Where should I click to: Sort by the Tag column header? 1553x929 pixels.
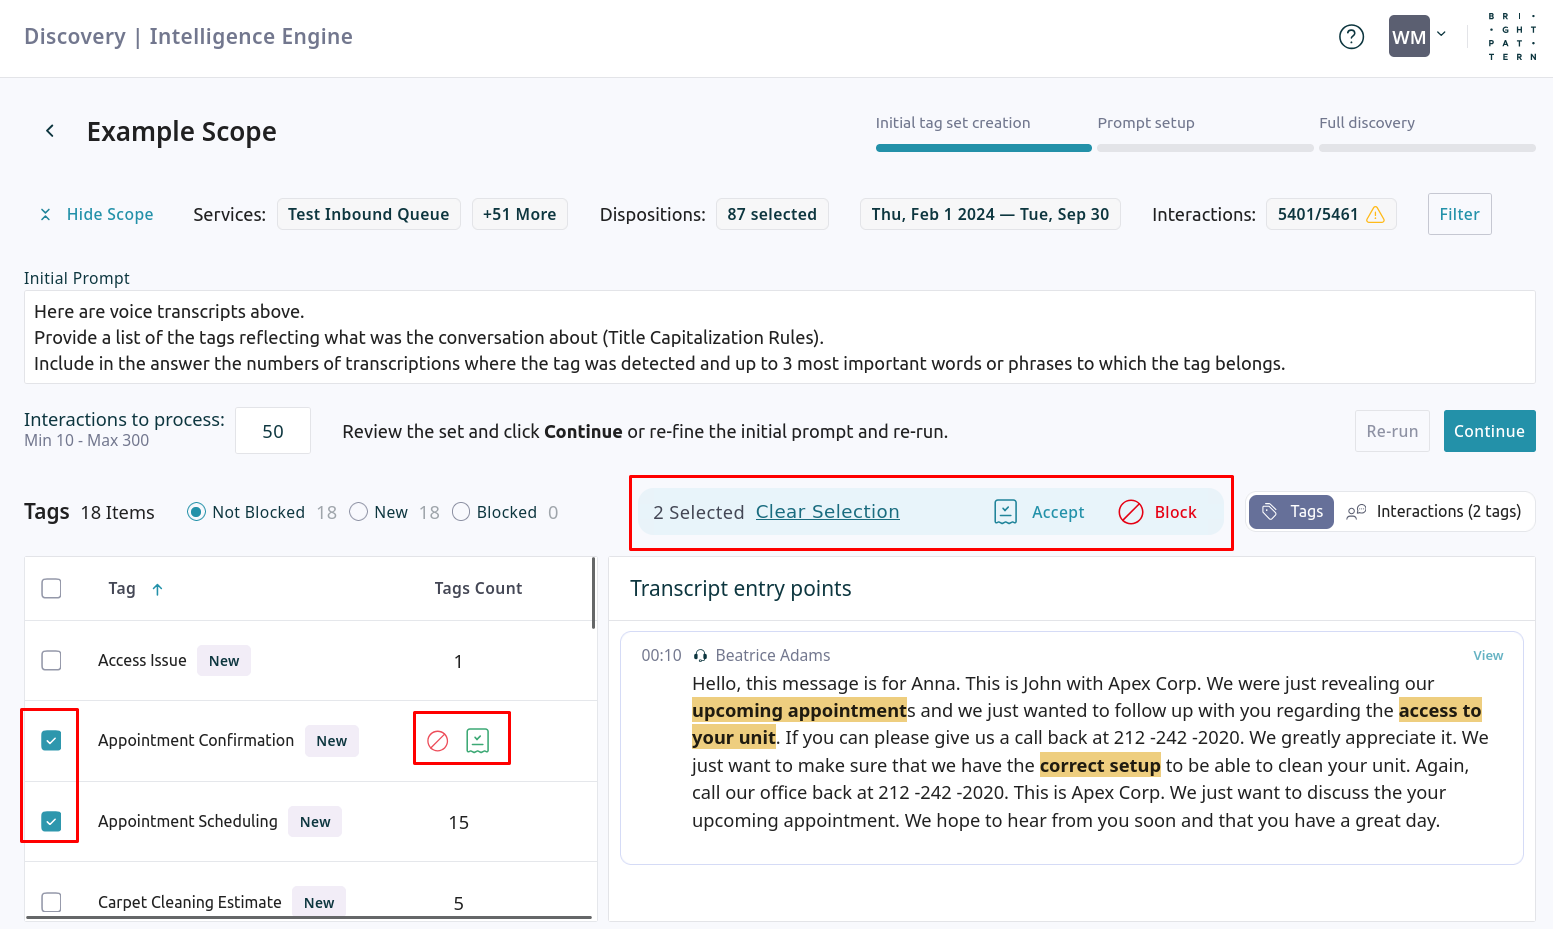point(122,588)
